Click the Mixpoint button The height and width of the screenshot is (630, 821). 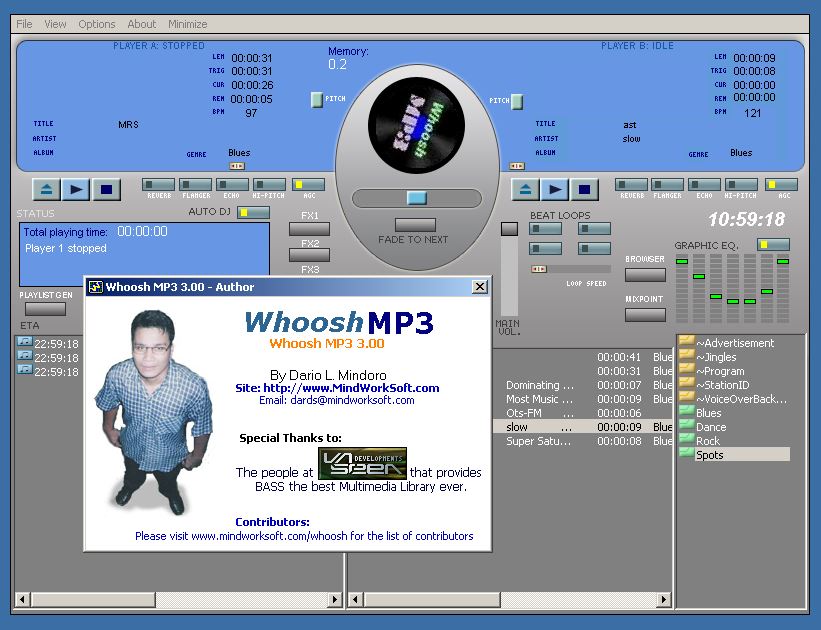(645, 315)
